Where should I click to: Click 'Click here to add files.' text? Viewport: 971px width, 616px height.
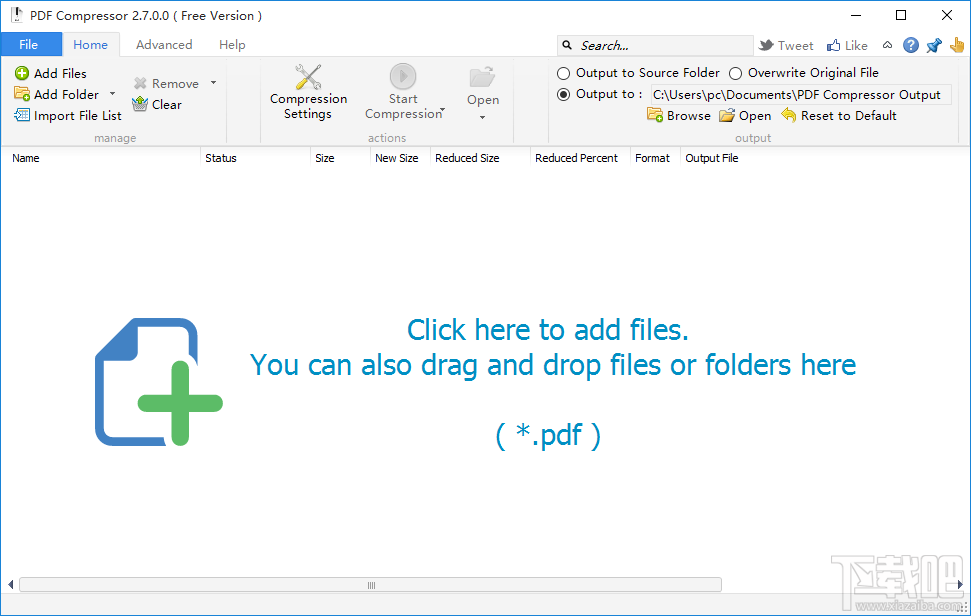[547, 329]
